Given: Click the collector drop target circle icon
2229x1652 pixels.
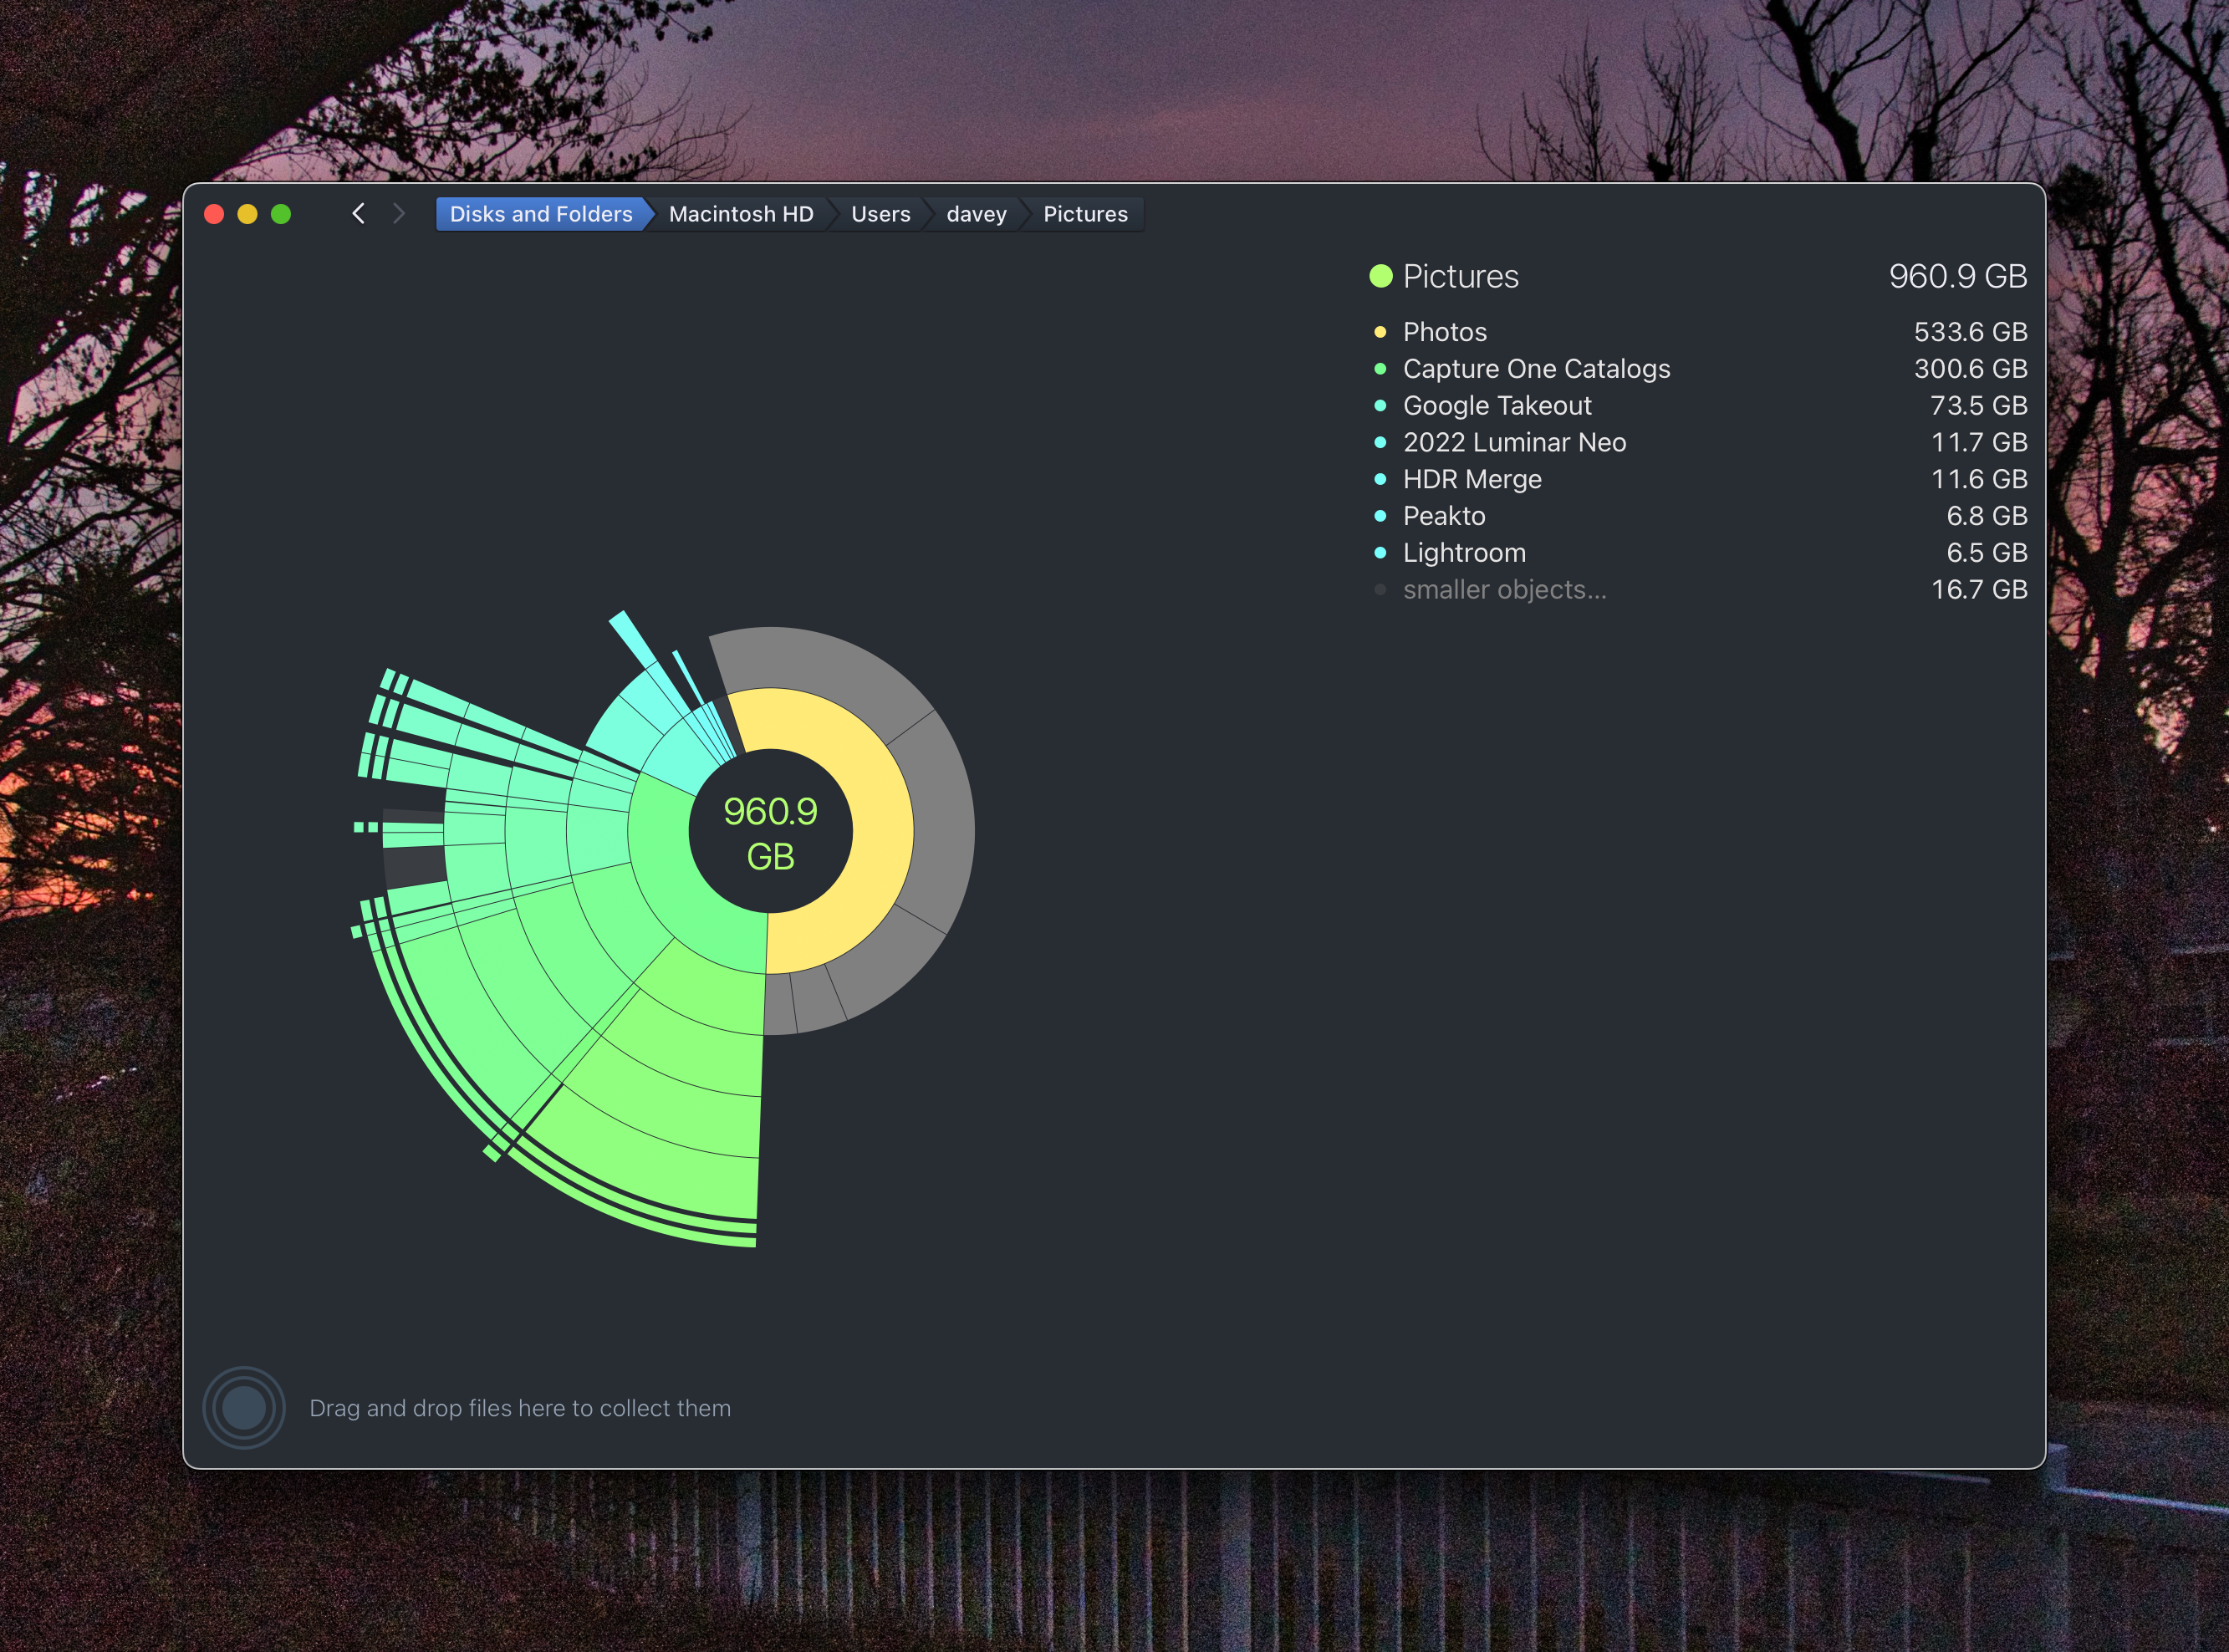Looking at the screenshot, I should (x=244, y=1408).
